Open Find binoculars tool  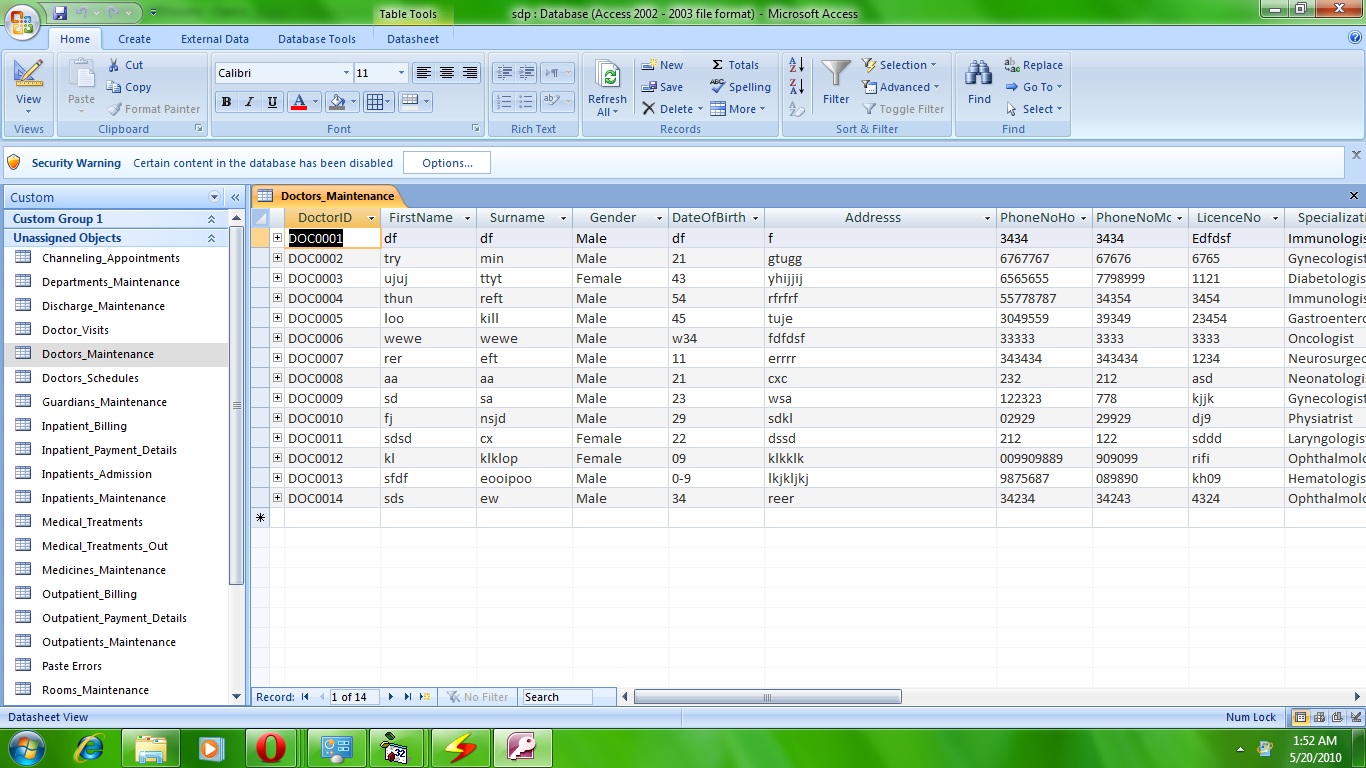979,82
